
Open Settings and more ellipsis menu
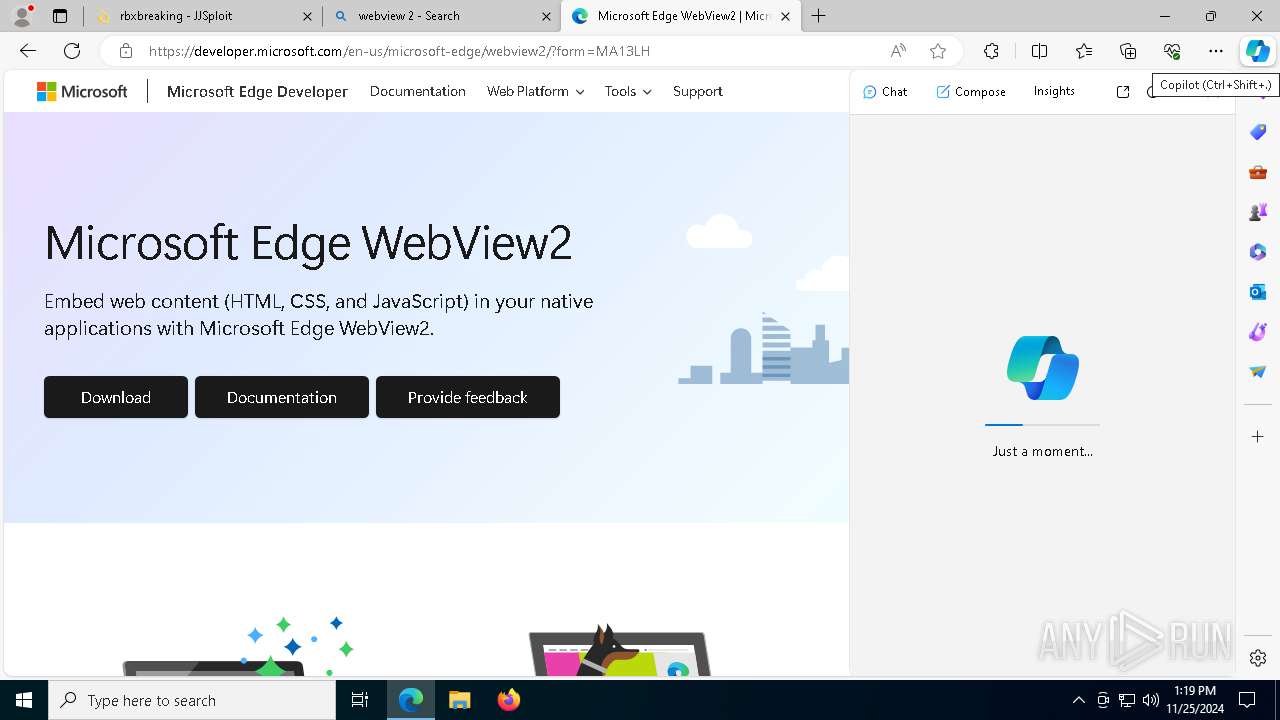[x=1215, y=51]
